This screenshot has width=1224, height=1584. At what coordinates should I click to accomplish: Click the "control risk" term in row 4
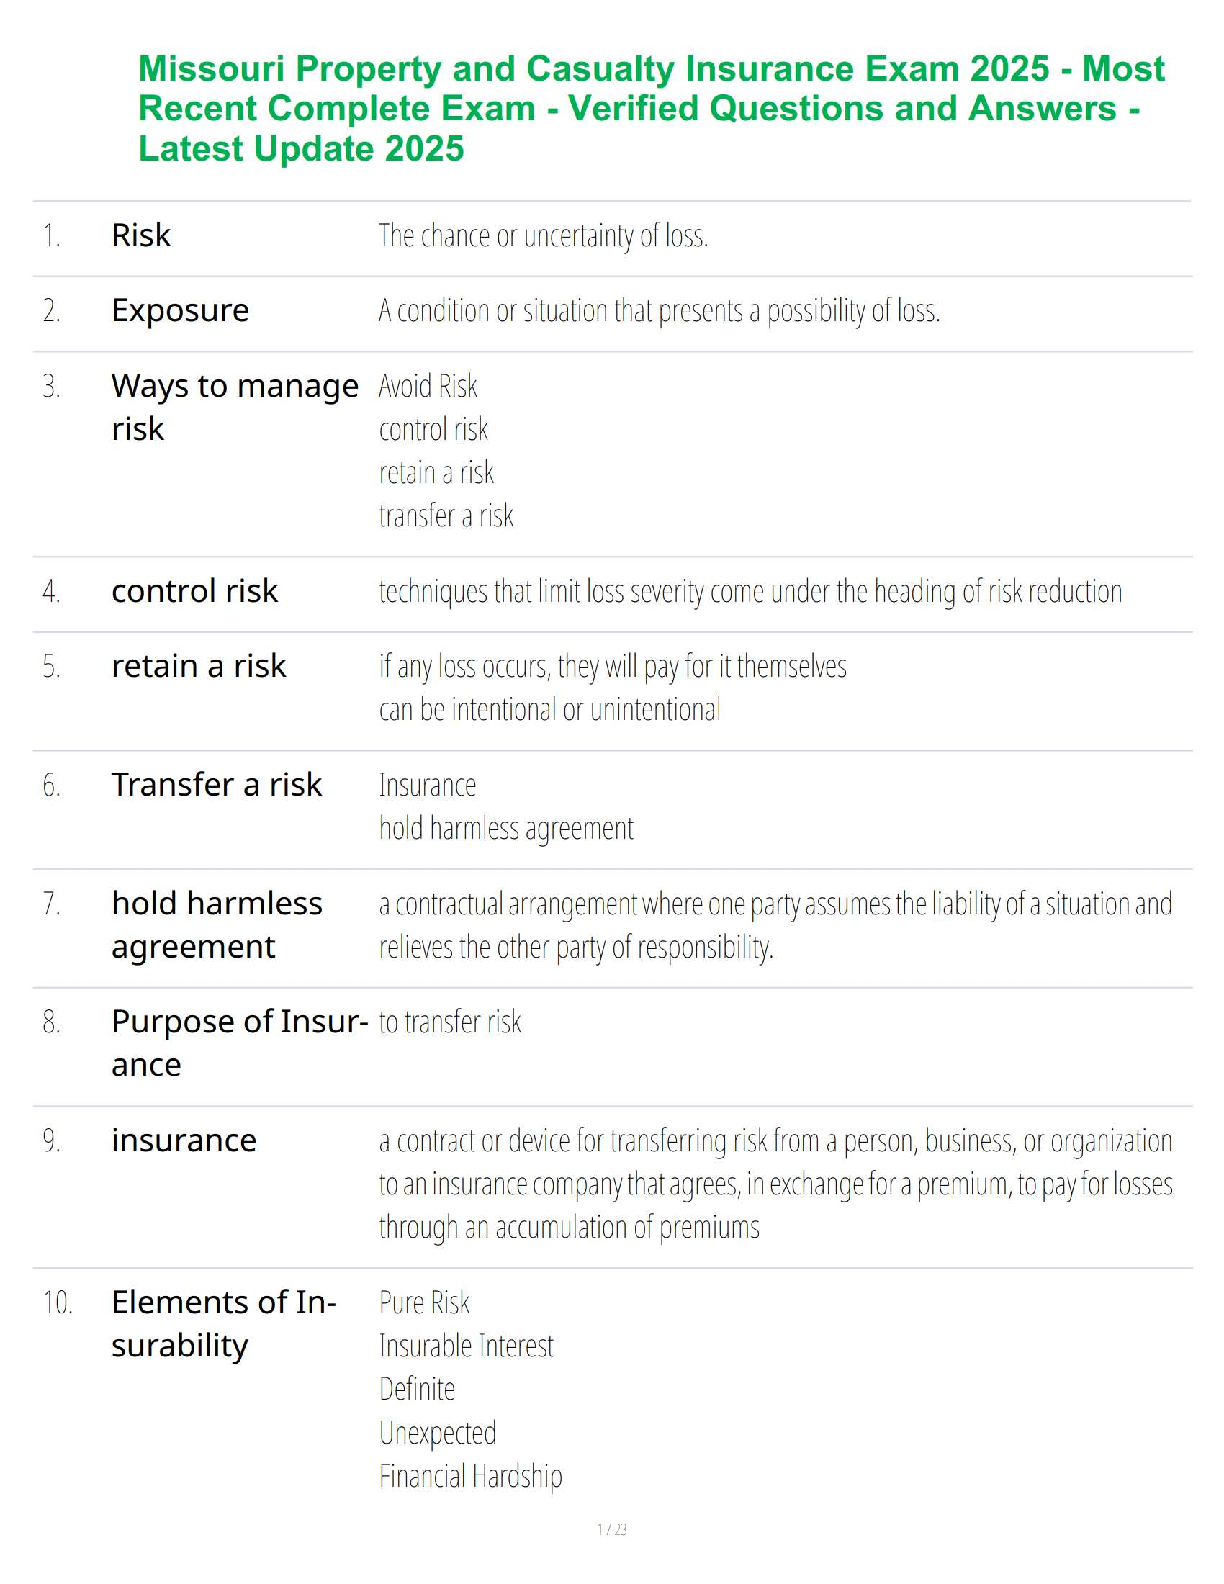(x=194, y=591)
